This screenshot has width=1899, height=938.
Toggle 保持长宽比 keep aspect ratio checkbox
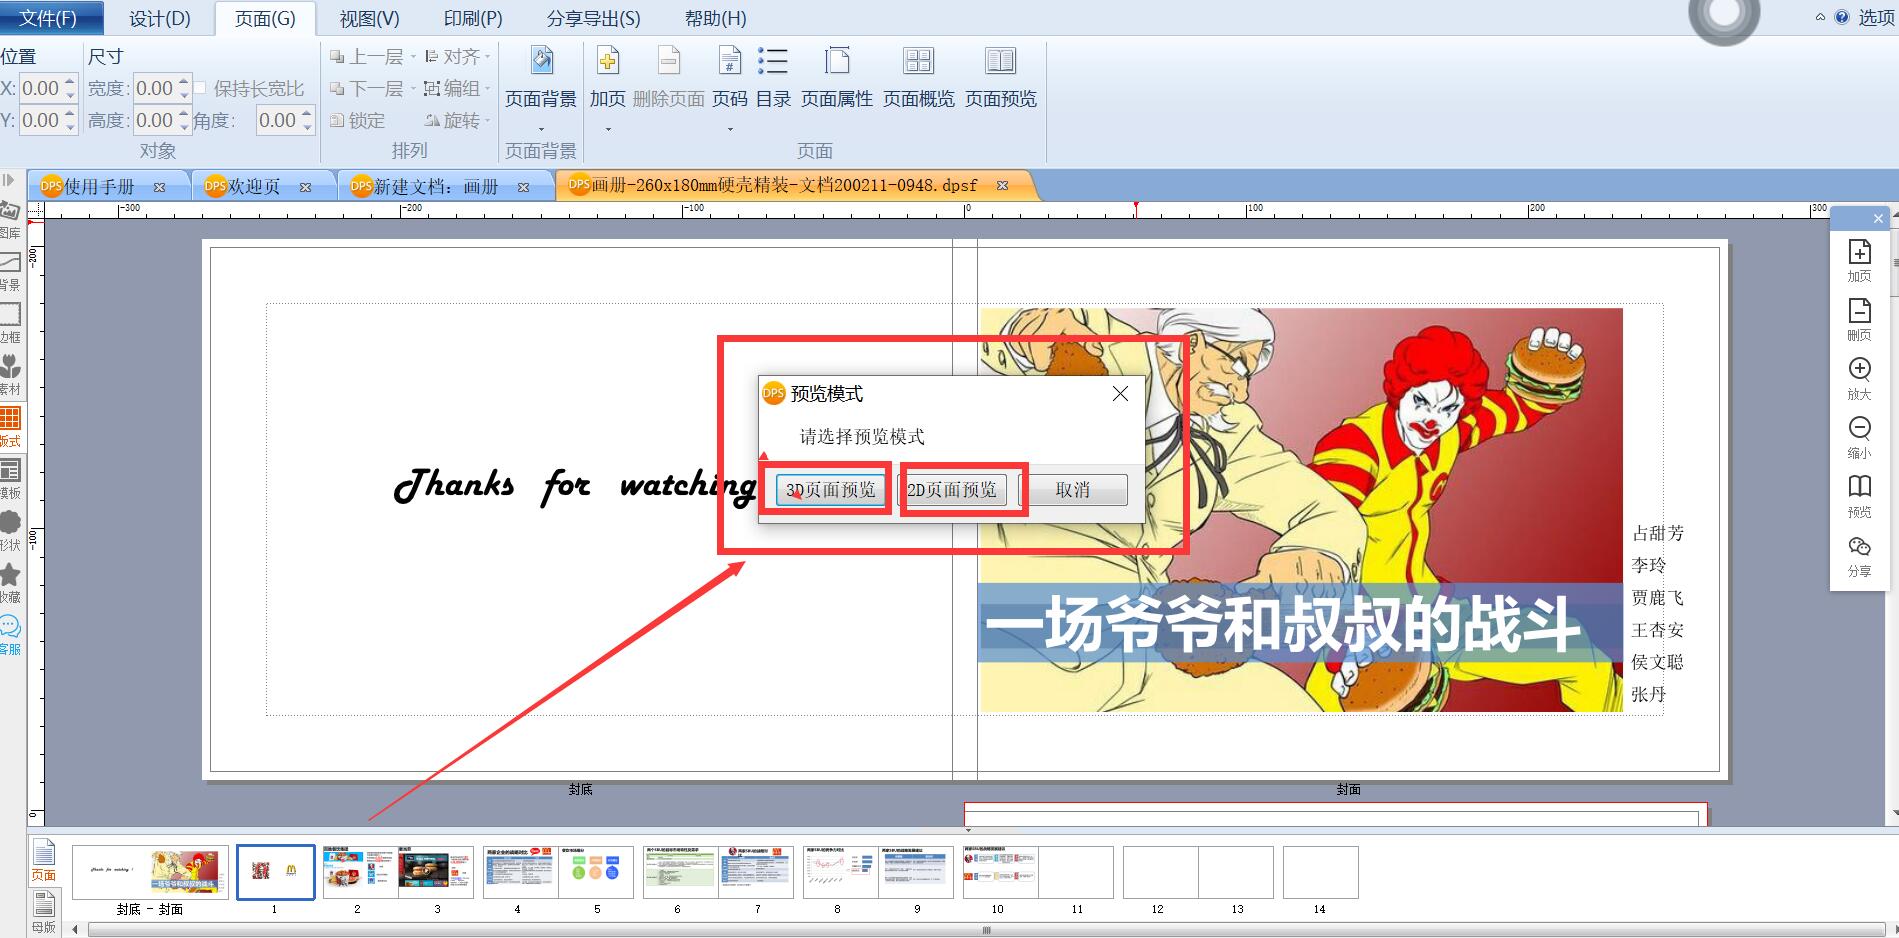(x=200, y=88)
